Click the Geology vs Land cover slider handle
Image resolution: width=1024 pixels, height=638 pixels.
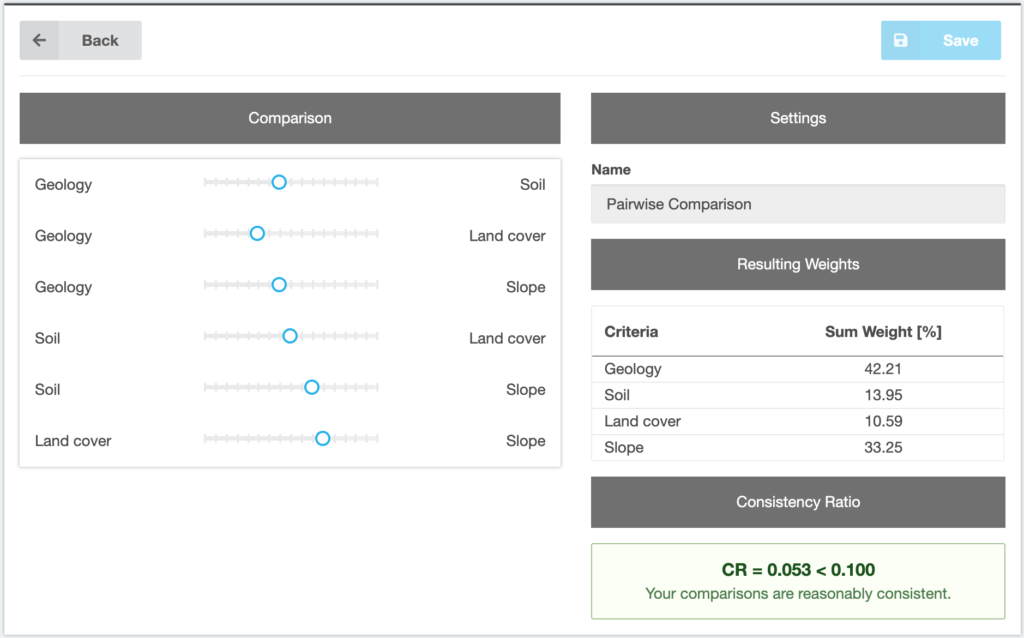[257, 233]
